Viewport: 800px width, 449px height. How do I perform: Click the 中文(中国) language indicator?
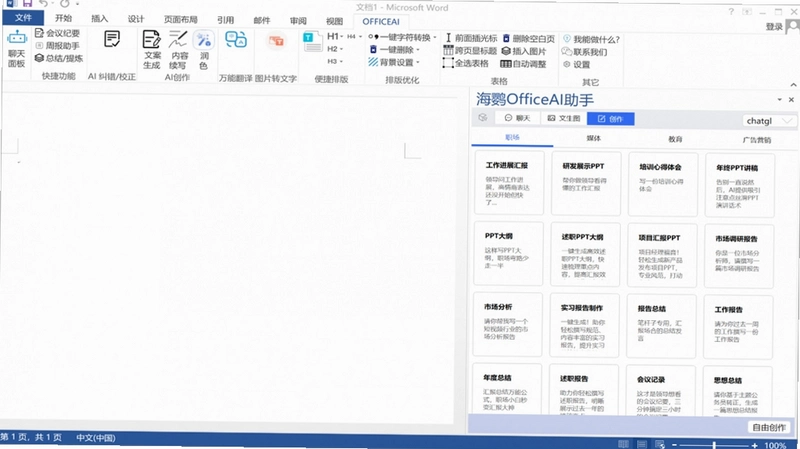[96, 438]
